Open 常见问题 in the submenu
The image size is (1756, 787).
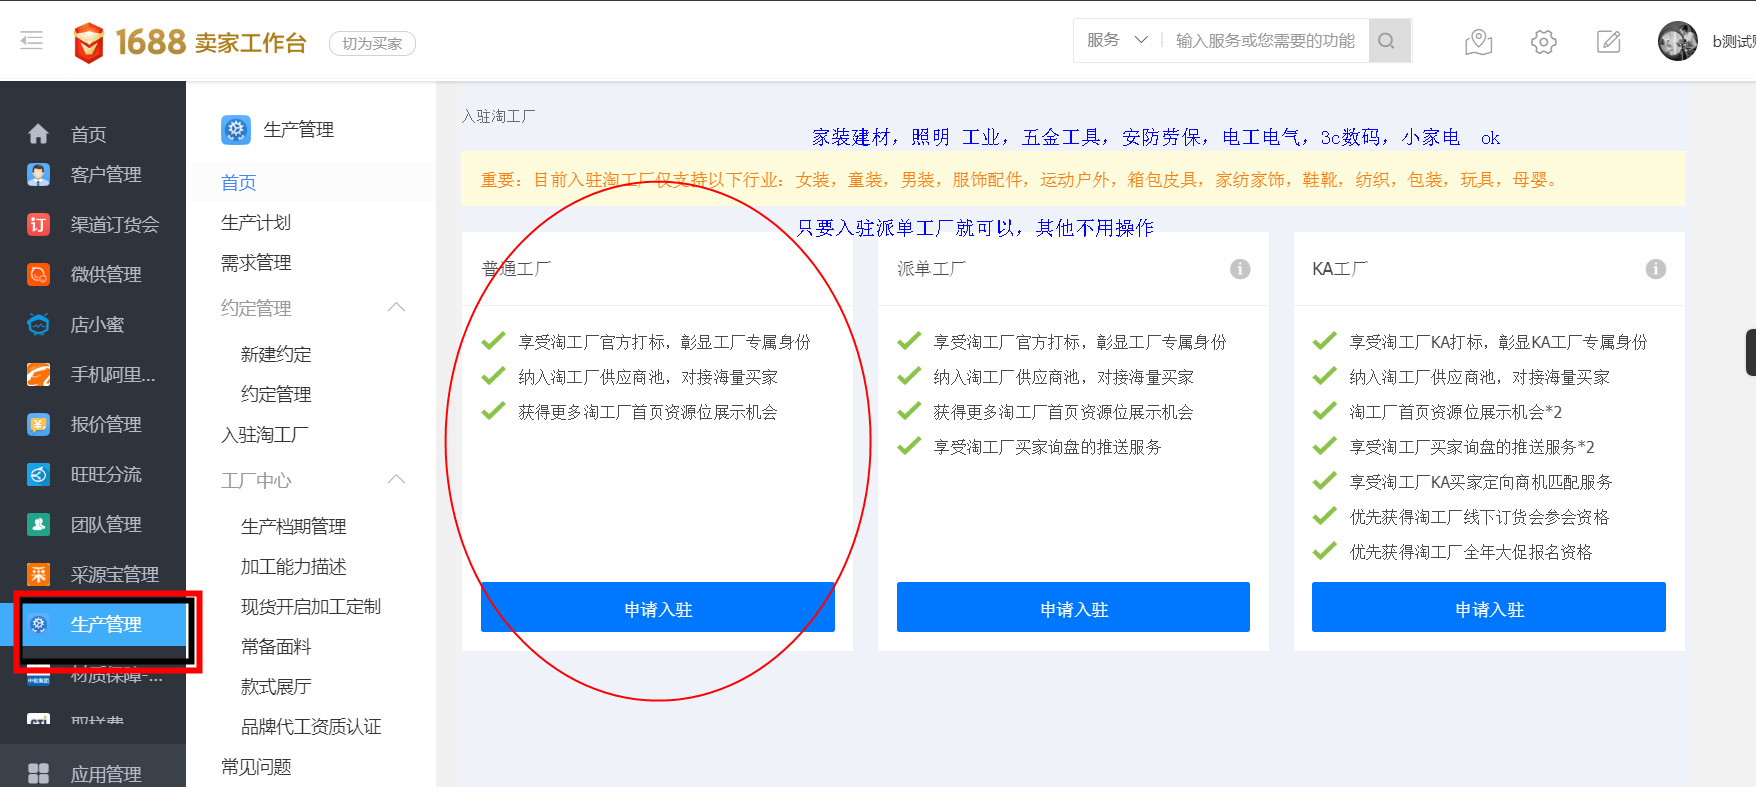[256, 766]
